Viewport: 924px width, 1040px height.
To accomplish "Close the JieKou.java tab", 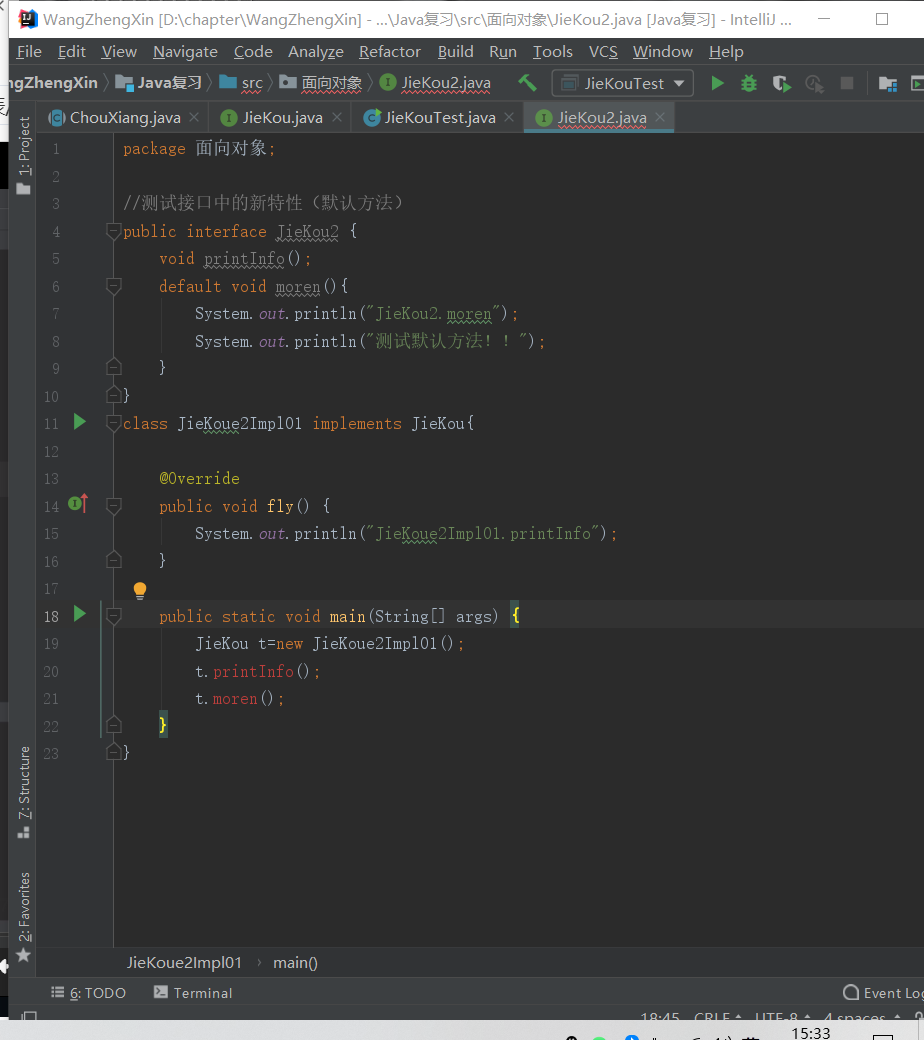I will (337, 117).
